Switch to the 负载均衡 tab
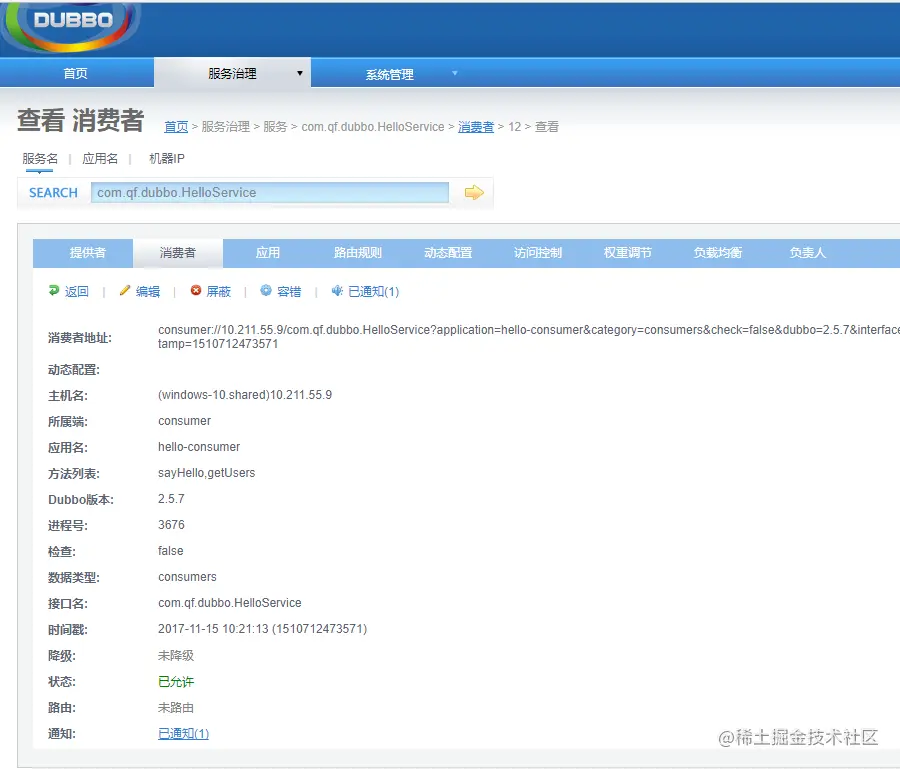 717,253
